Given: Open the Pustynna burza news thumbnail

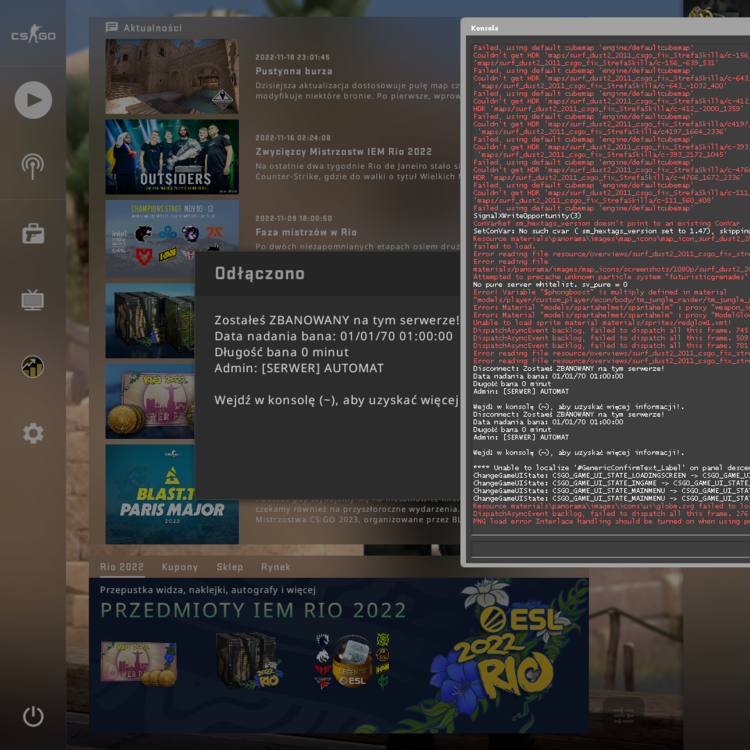Looking at the screenshot, I should tap(172, 77).
